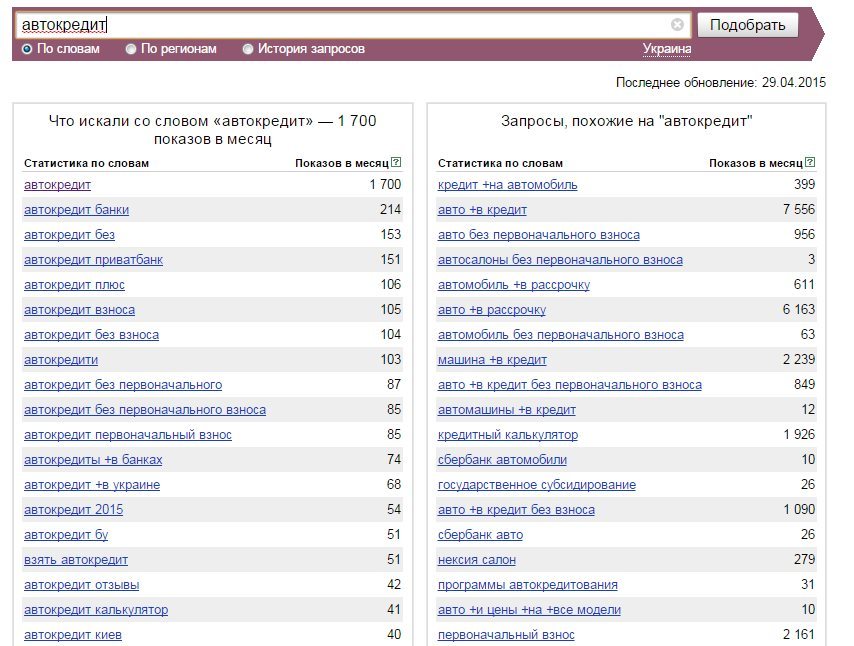The width and height of the screenshot is (854, 646).
Task: Select the 'По словам' radio button
Action: click(x=27, y=49)
